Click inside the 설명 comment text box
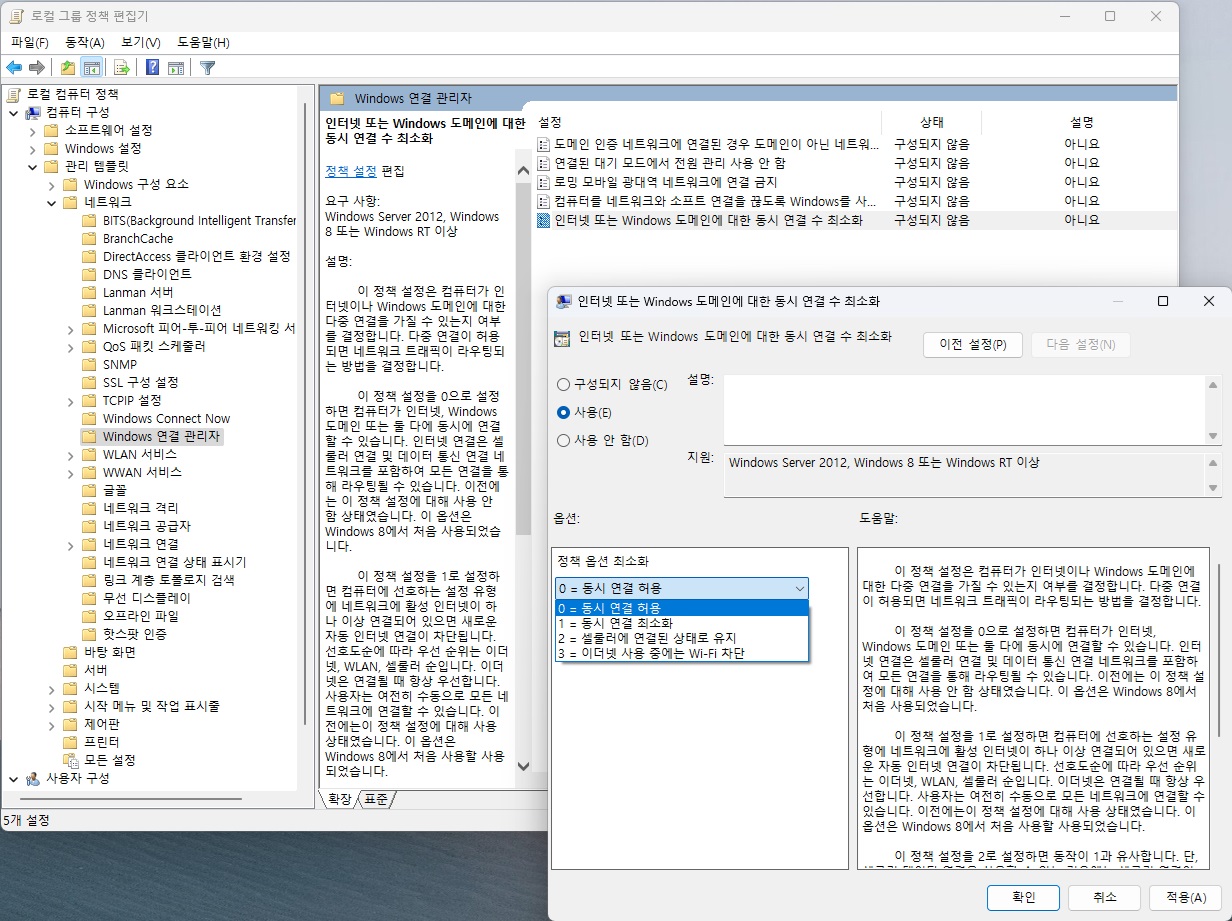The width and height of the screenshot is (1232, 921). pos(962,408)
